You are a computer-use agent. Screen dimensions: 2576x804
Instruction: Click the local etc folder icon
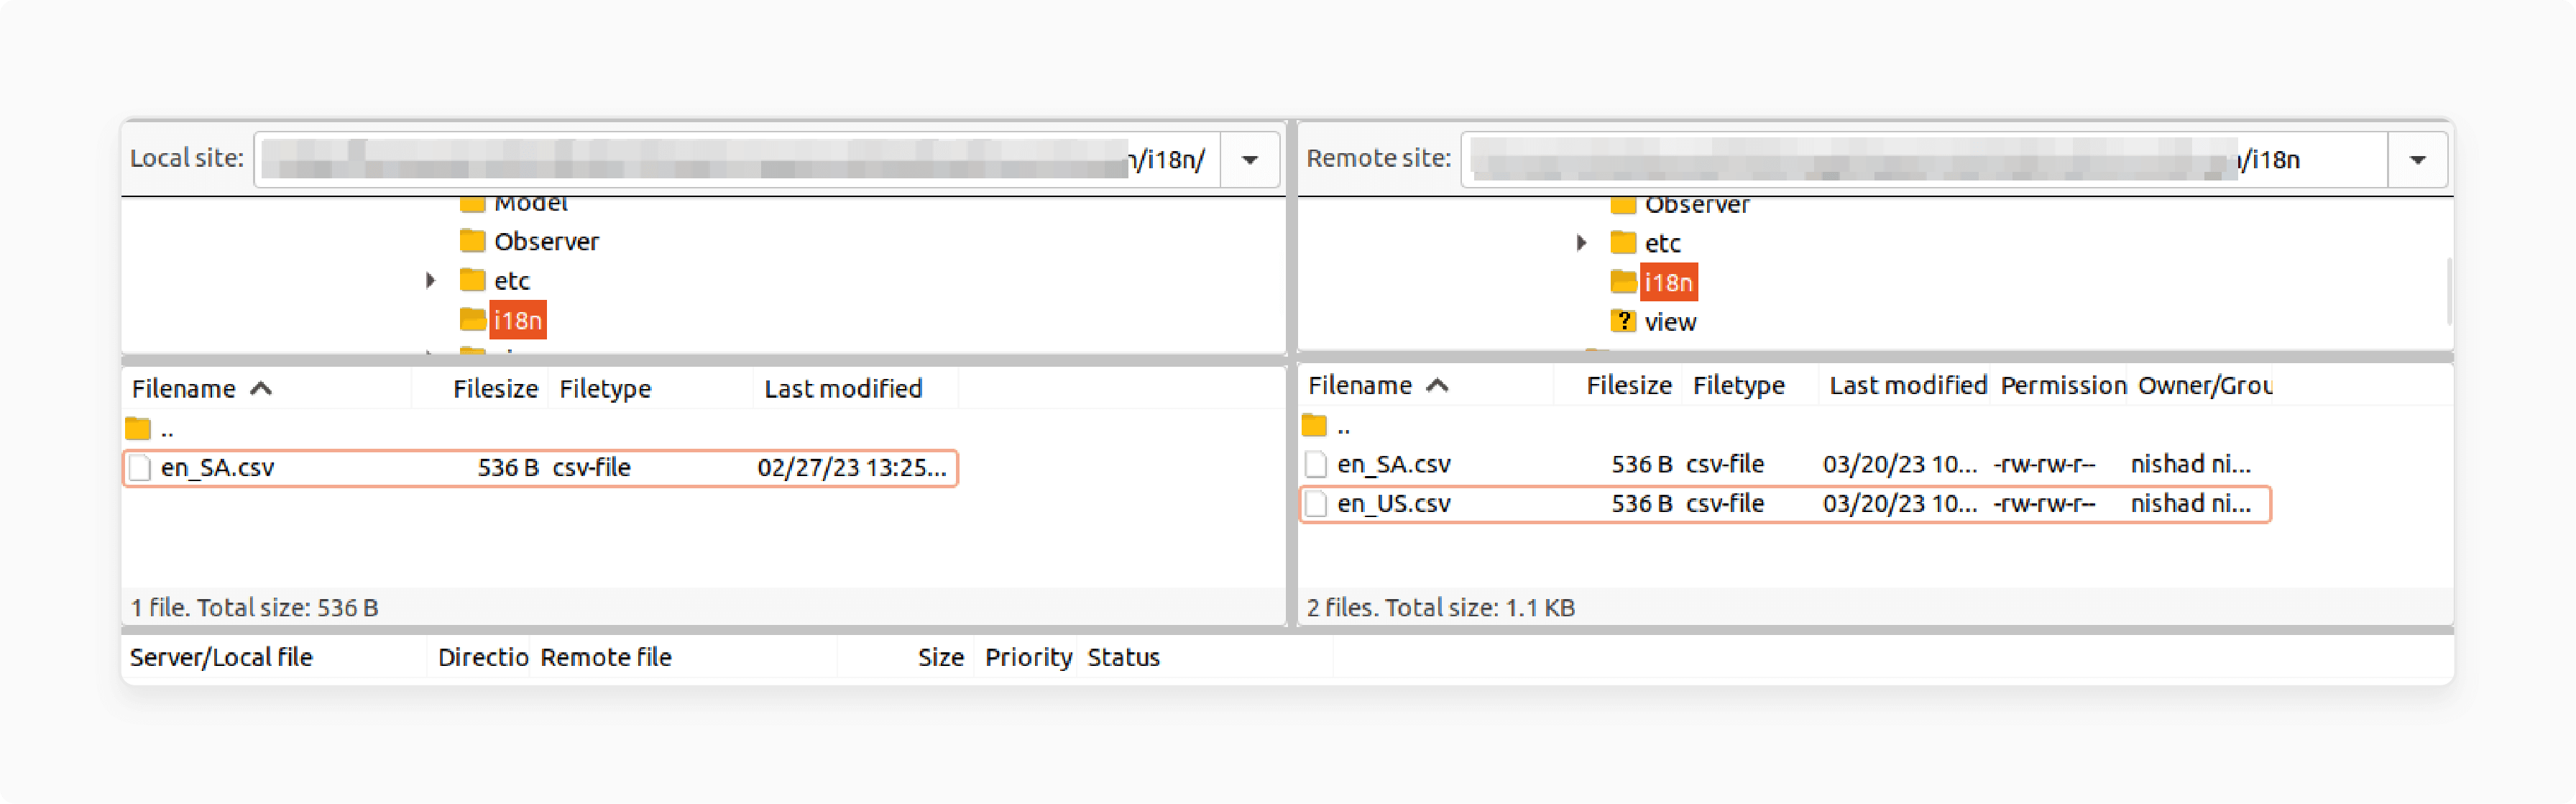(472, 280)
